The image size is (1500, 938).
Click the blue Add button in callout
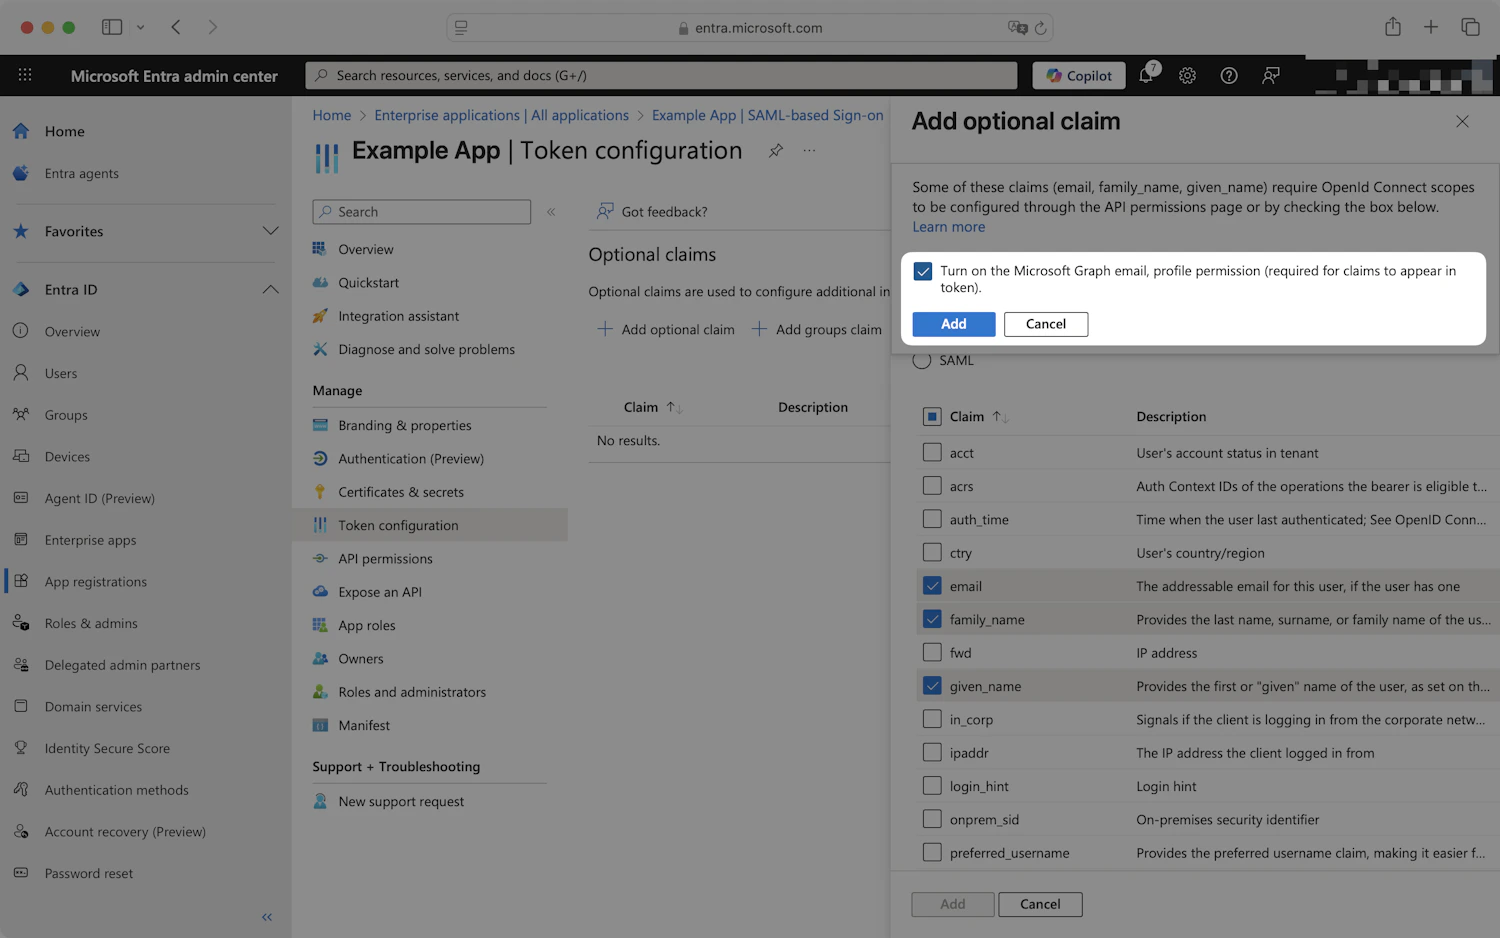[x=954, y=324]
